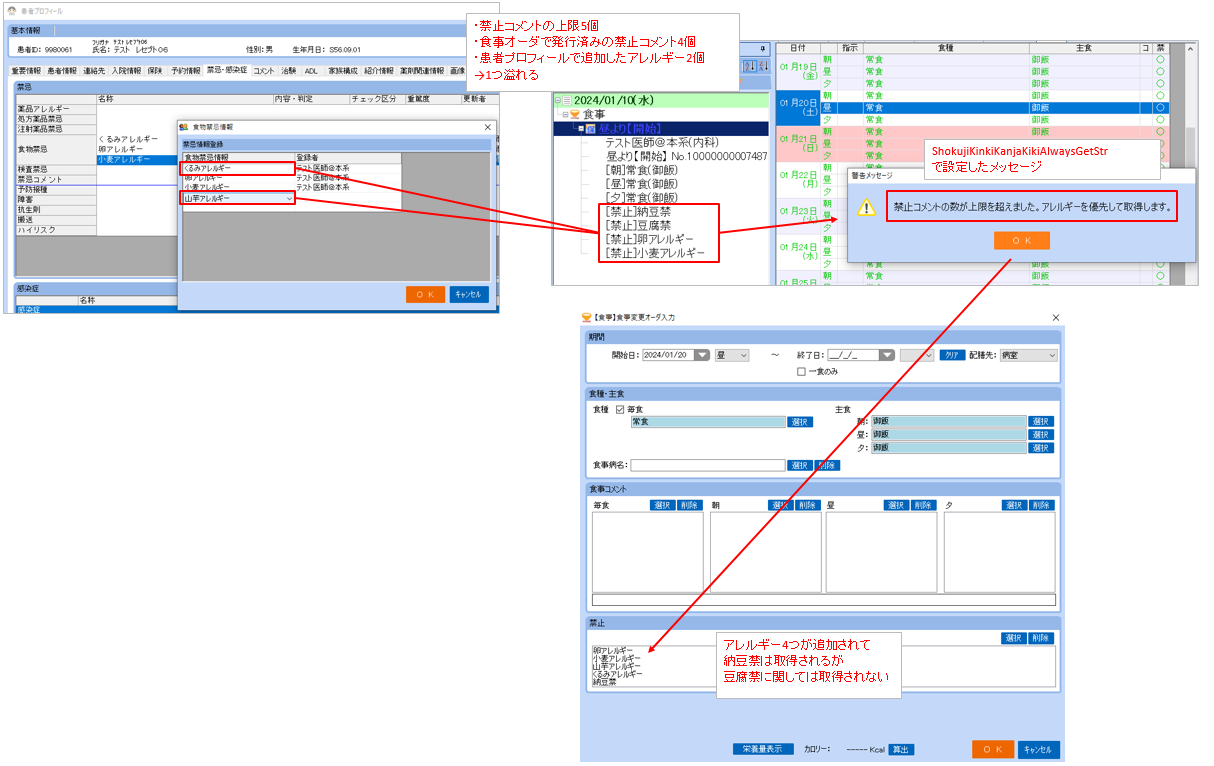
Task: Click the 算出 button next to Kcal
Action: pyautogui.click(x=901, y=749)
